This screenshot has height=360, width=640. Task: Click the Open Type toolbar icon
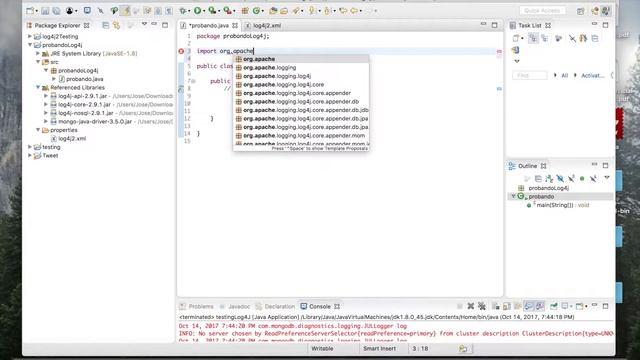[273, 11]
